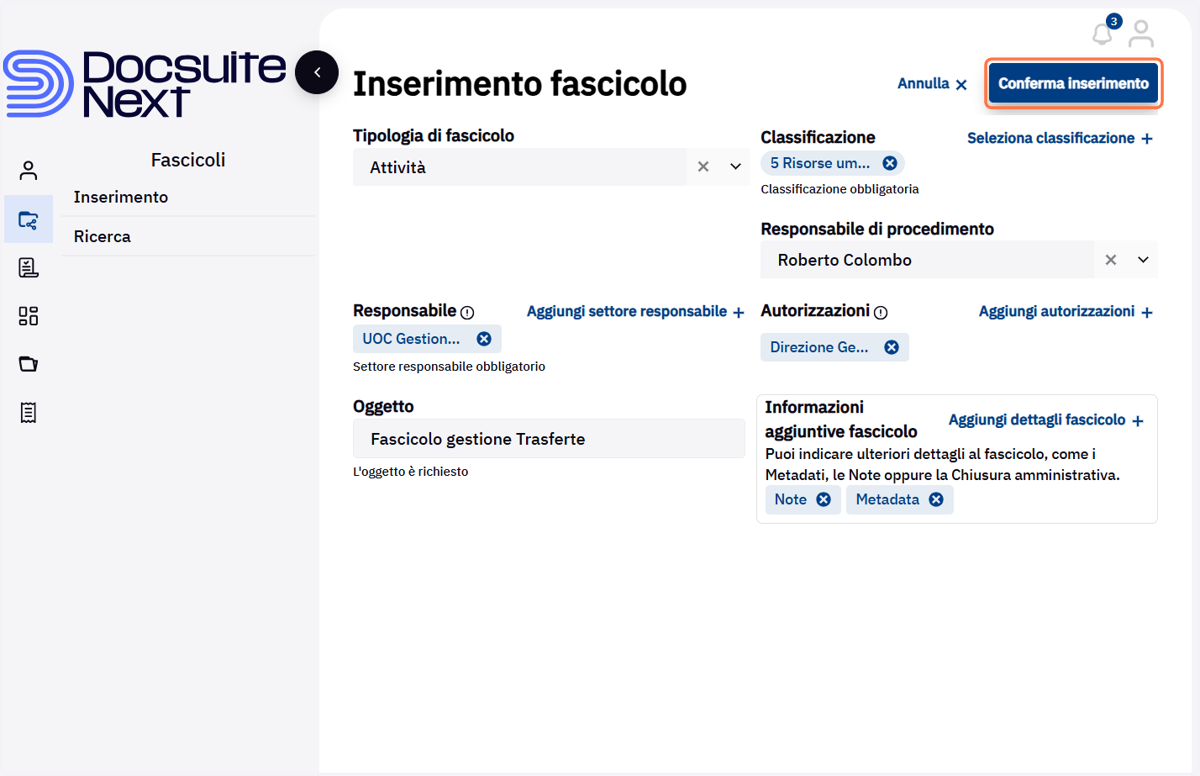Click Annulla to cancel insertion

(932, 84)
